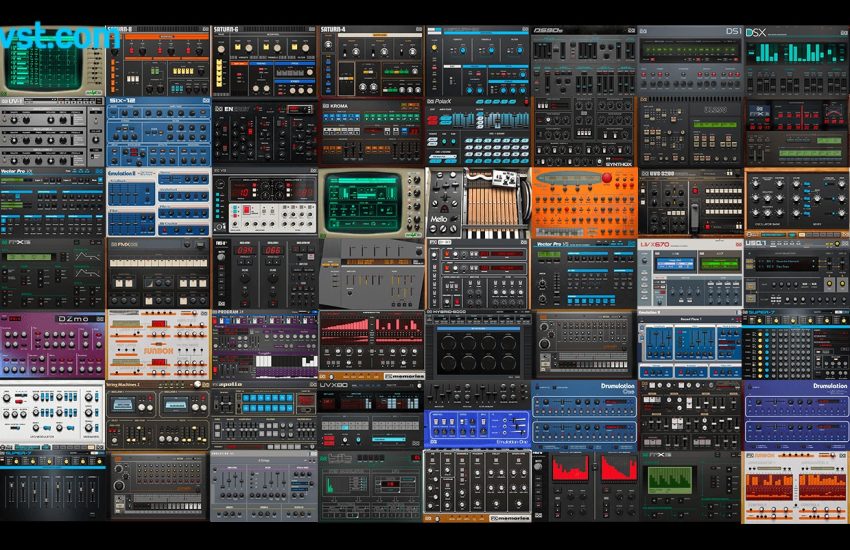
Task: Select the DS1 synth thumbnail
Action: (x=690, y=61)
